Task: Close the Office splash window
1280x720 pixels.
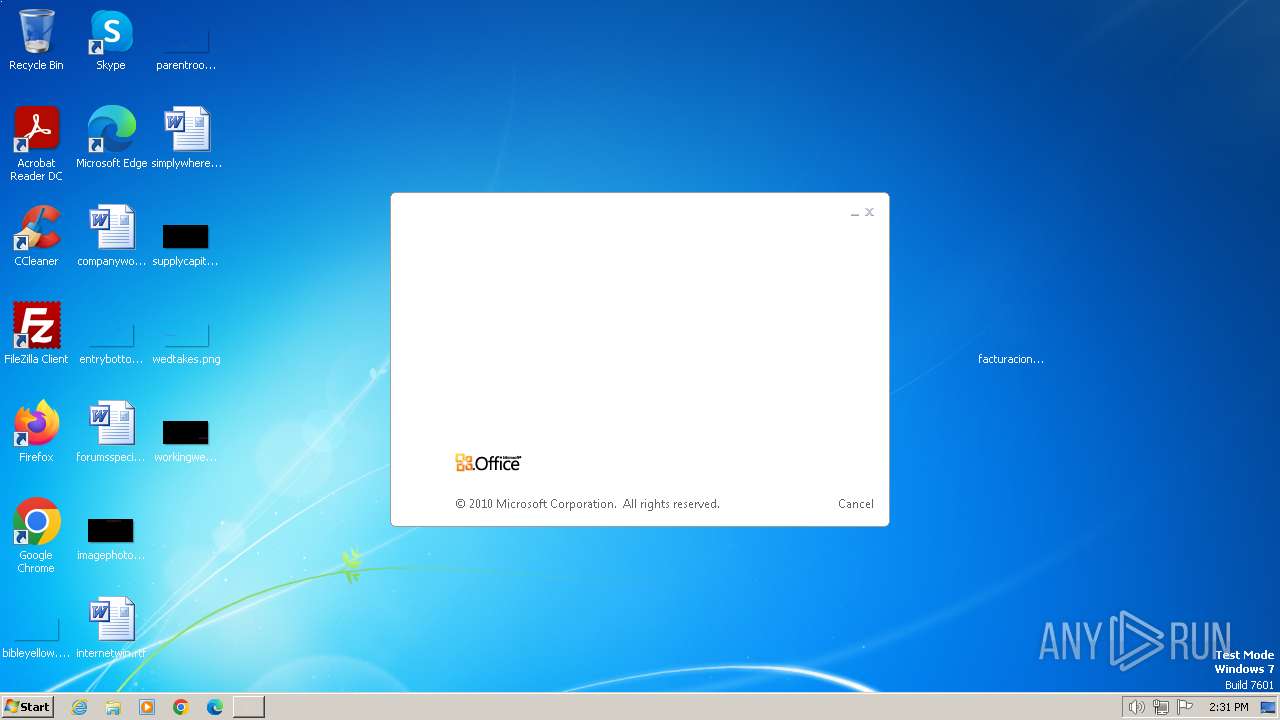Action: (869, 212)
